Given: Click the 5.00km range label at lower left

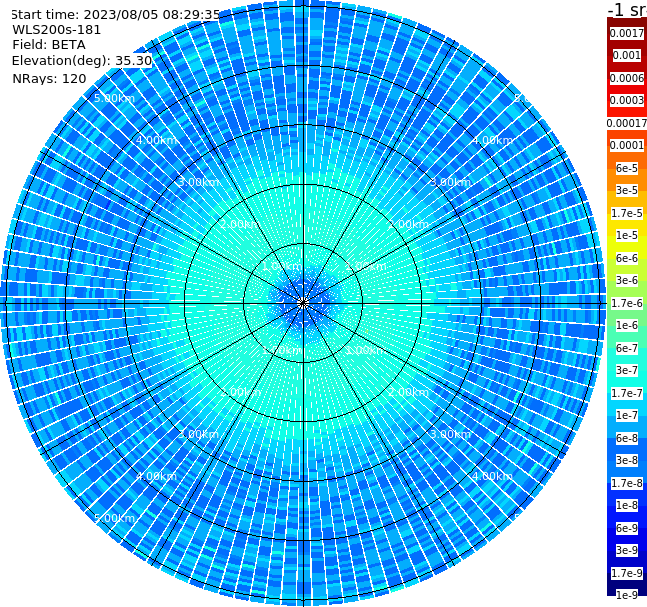Looking at the screenshot, I should click(x=114, y=518).
